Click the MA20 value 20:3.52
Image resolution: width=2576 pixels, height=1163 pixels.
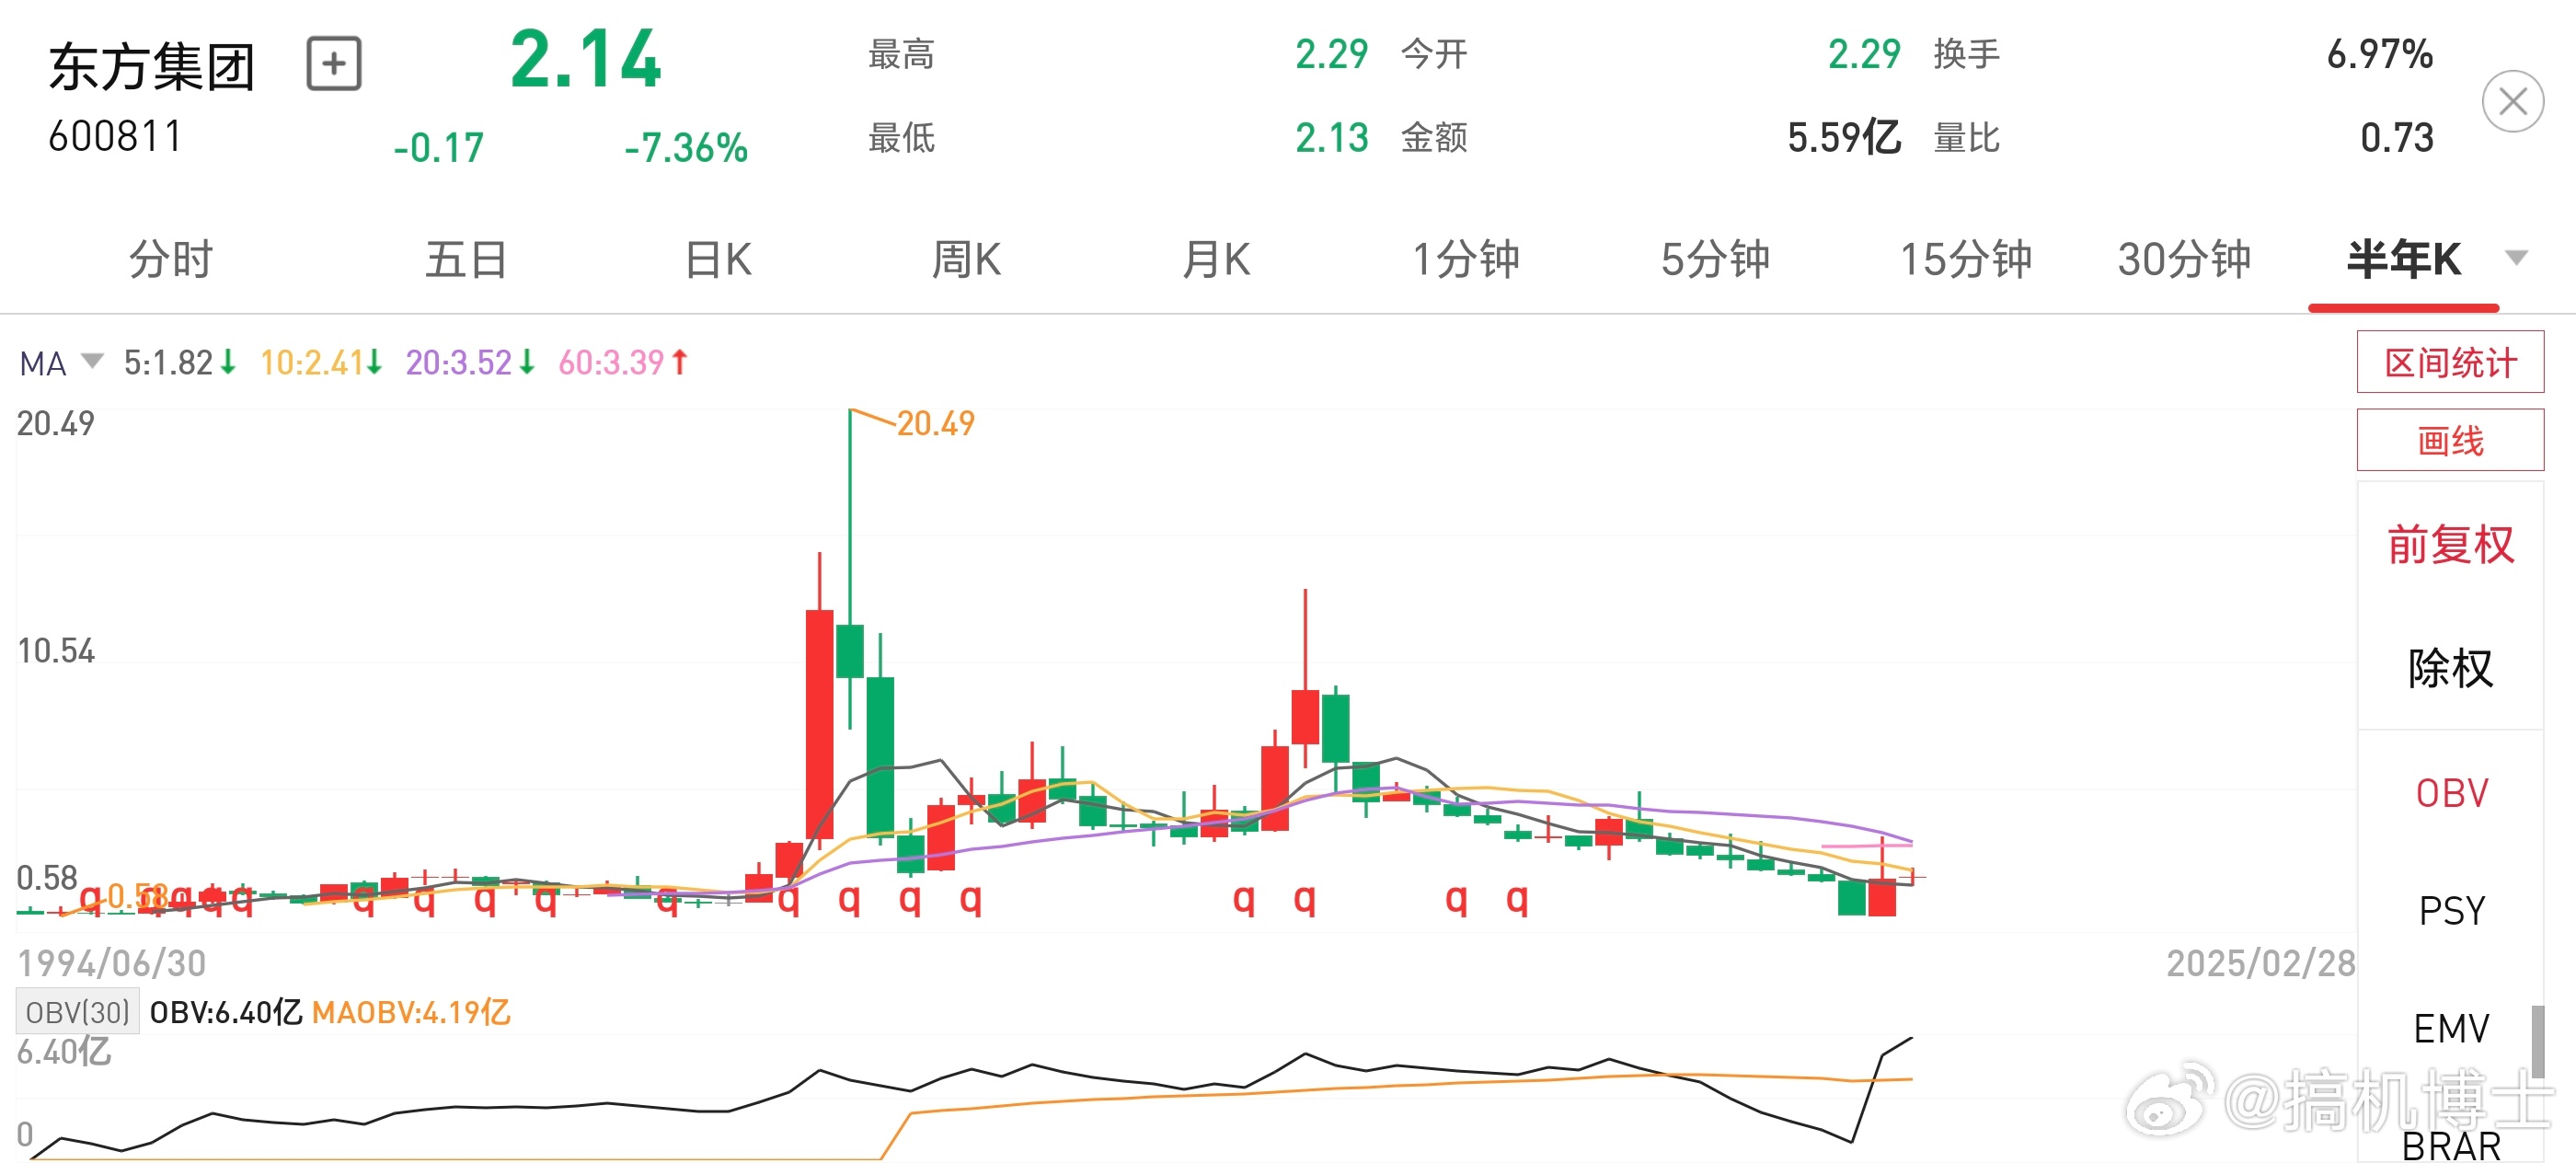(459, 362)
